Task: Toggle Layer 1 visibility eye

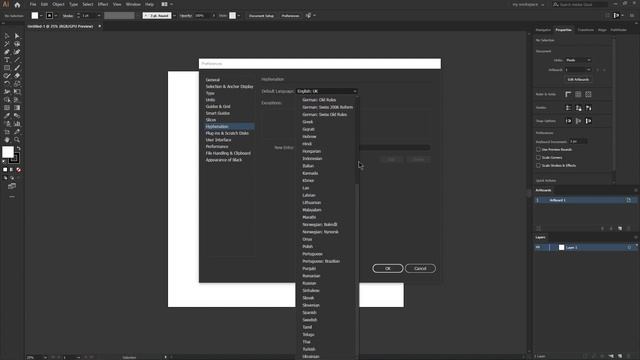Action: (x=538, y=247)
